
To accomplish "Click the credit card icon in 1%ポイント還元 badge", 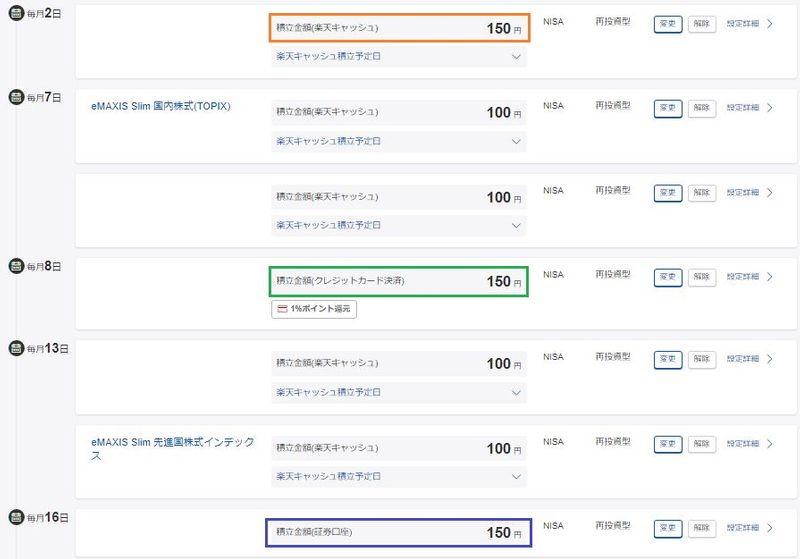I will click(x=282, y=310).
